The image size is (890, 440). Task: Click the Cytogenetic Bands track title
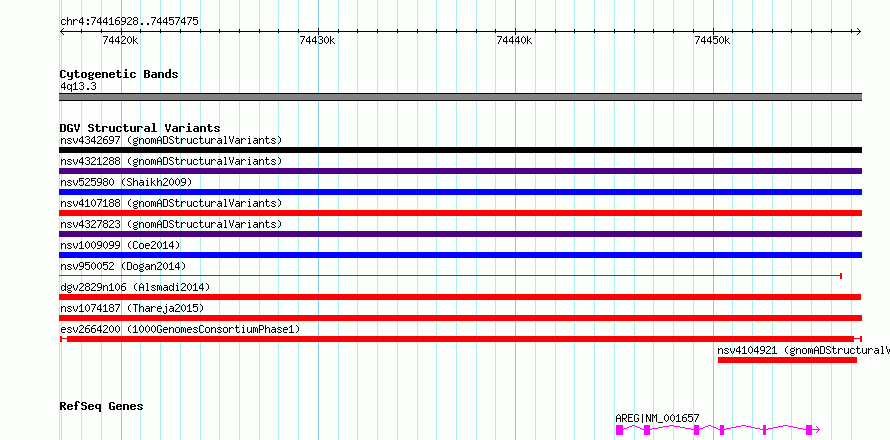(x=119, y=74)
